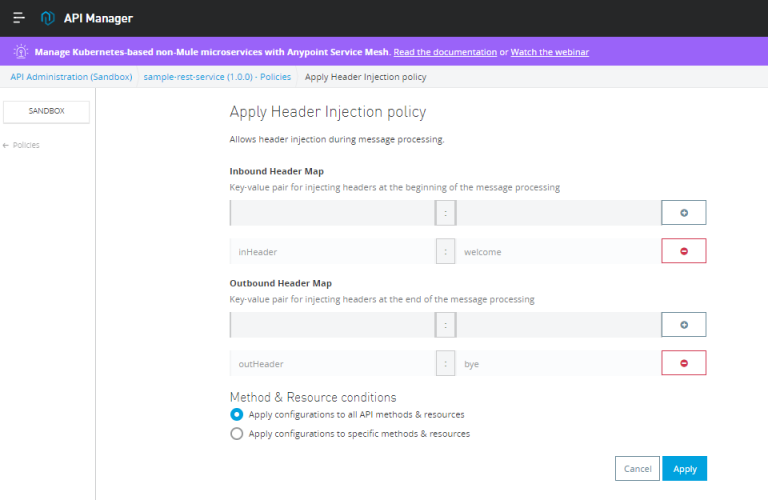Image resolution: width=768 pixels, height=500 pixels.
Task: Click the inHeader key field
Action: coord(332,251)
